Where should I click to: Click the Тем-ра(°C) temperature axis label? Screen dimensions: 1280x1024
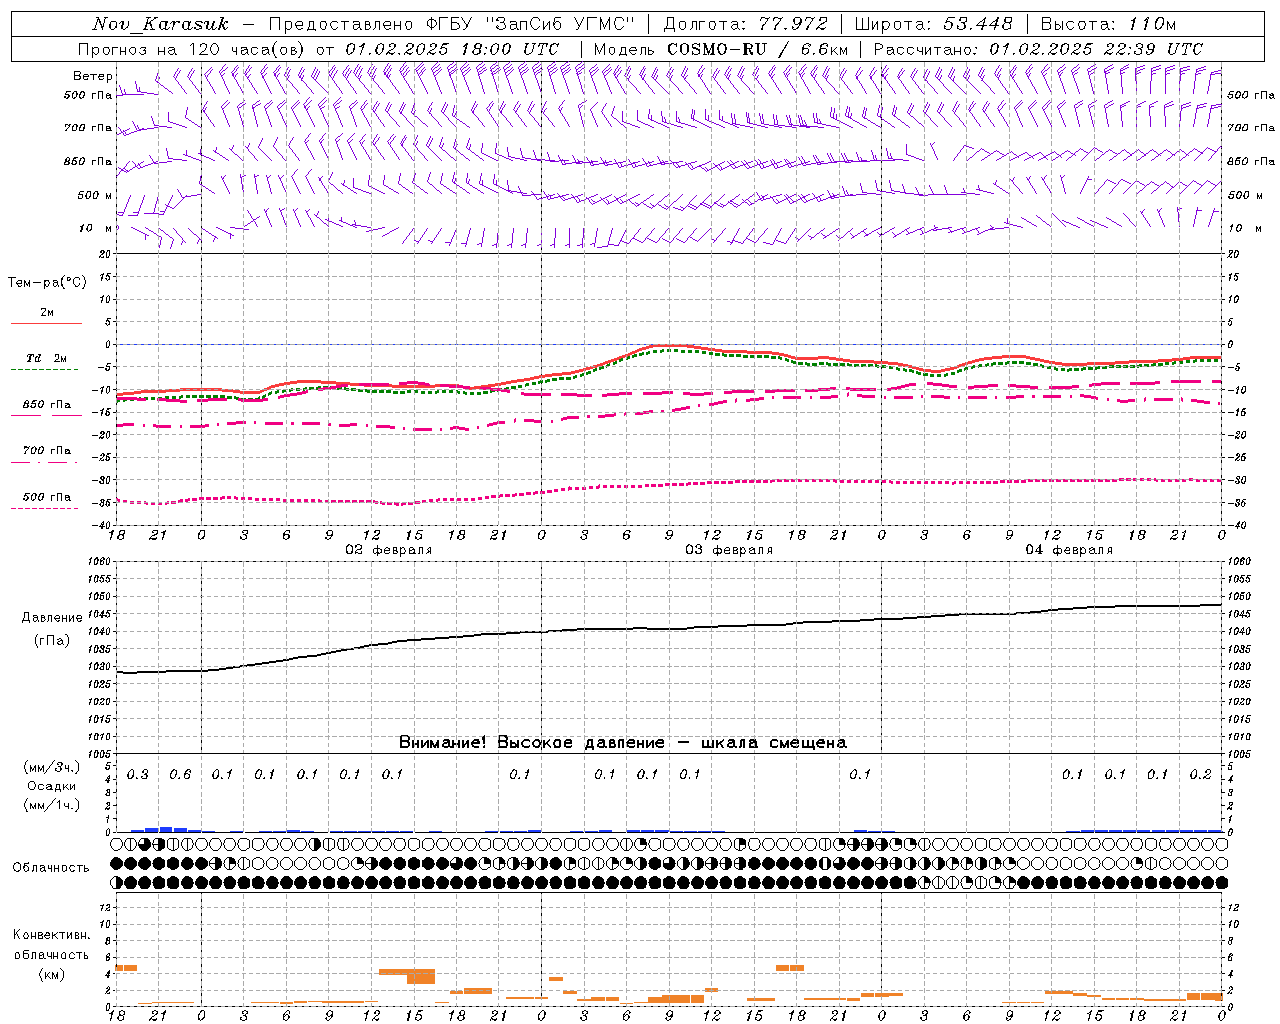click(47, 283)
